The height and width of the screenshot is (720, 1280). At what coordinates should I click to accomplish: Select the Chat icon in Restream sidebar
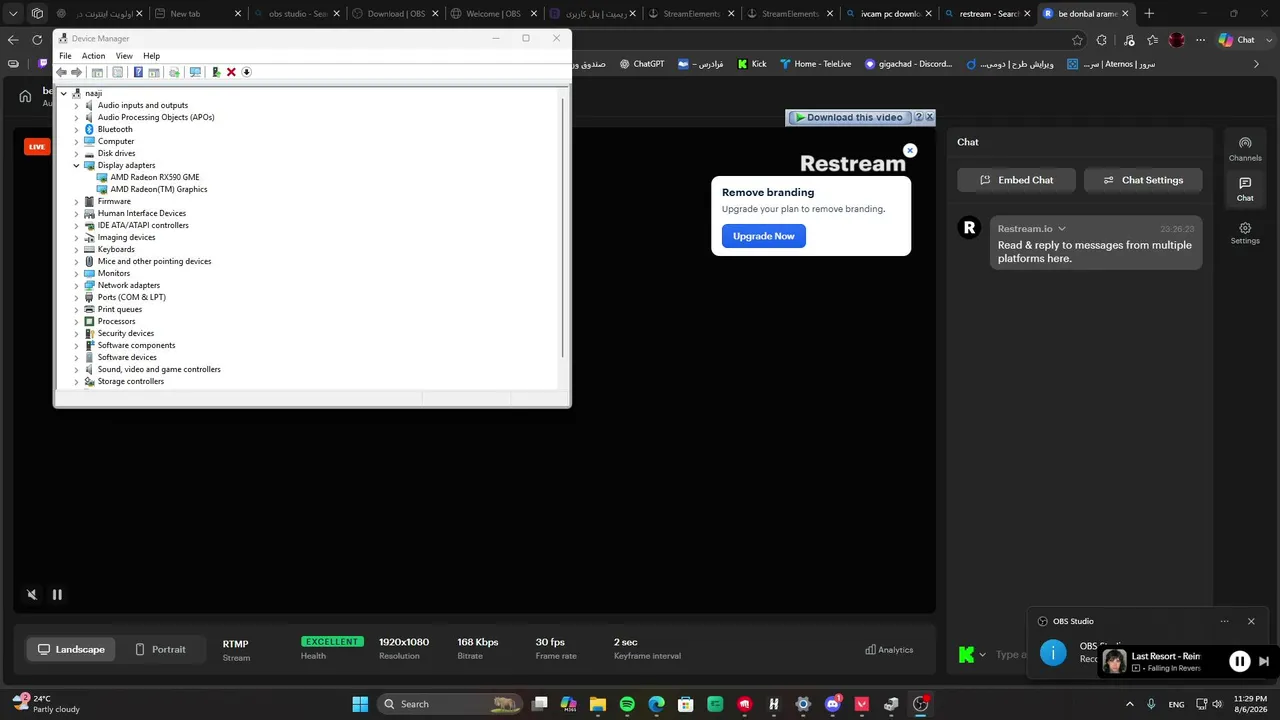[x=1245, y=189]
